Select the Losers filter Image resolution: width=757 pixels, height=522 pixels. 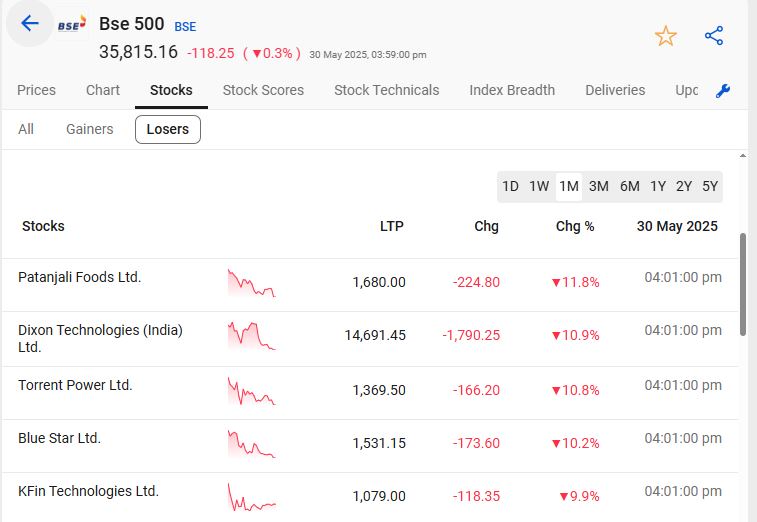[x=168, y=129]
